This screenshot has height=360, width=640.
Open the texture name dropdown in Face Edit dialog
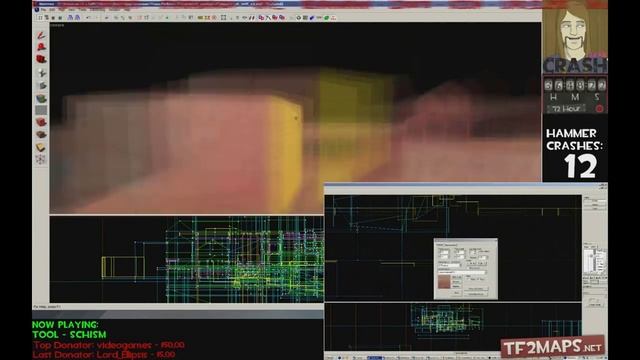click(x=462, y=272)
